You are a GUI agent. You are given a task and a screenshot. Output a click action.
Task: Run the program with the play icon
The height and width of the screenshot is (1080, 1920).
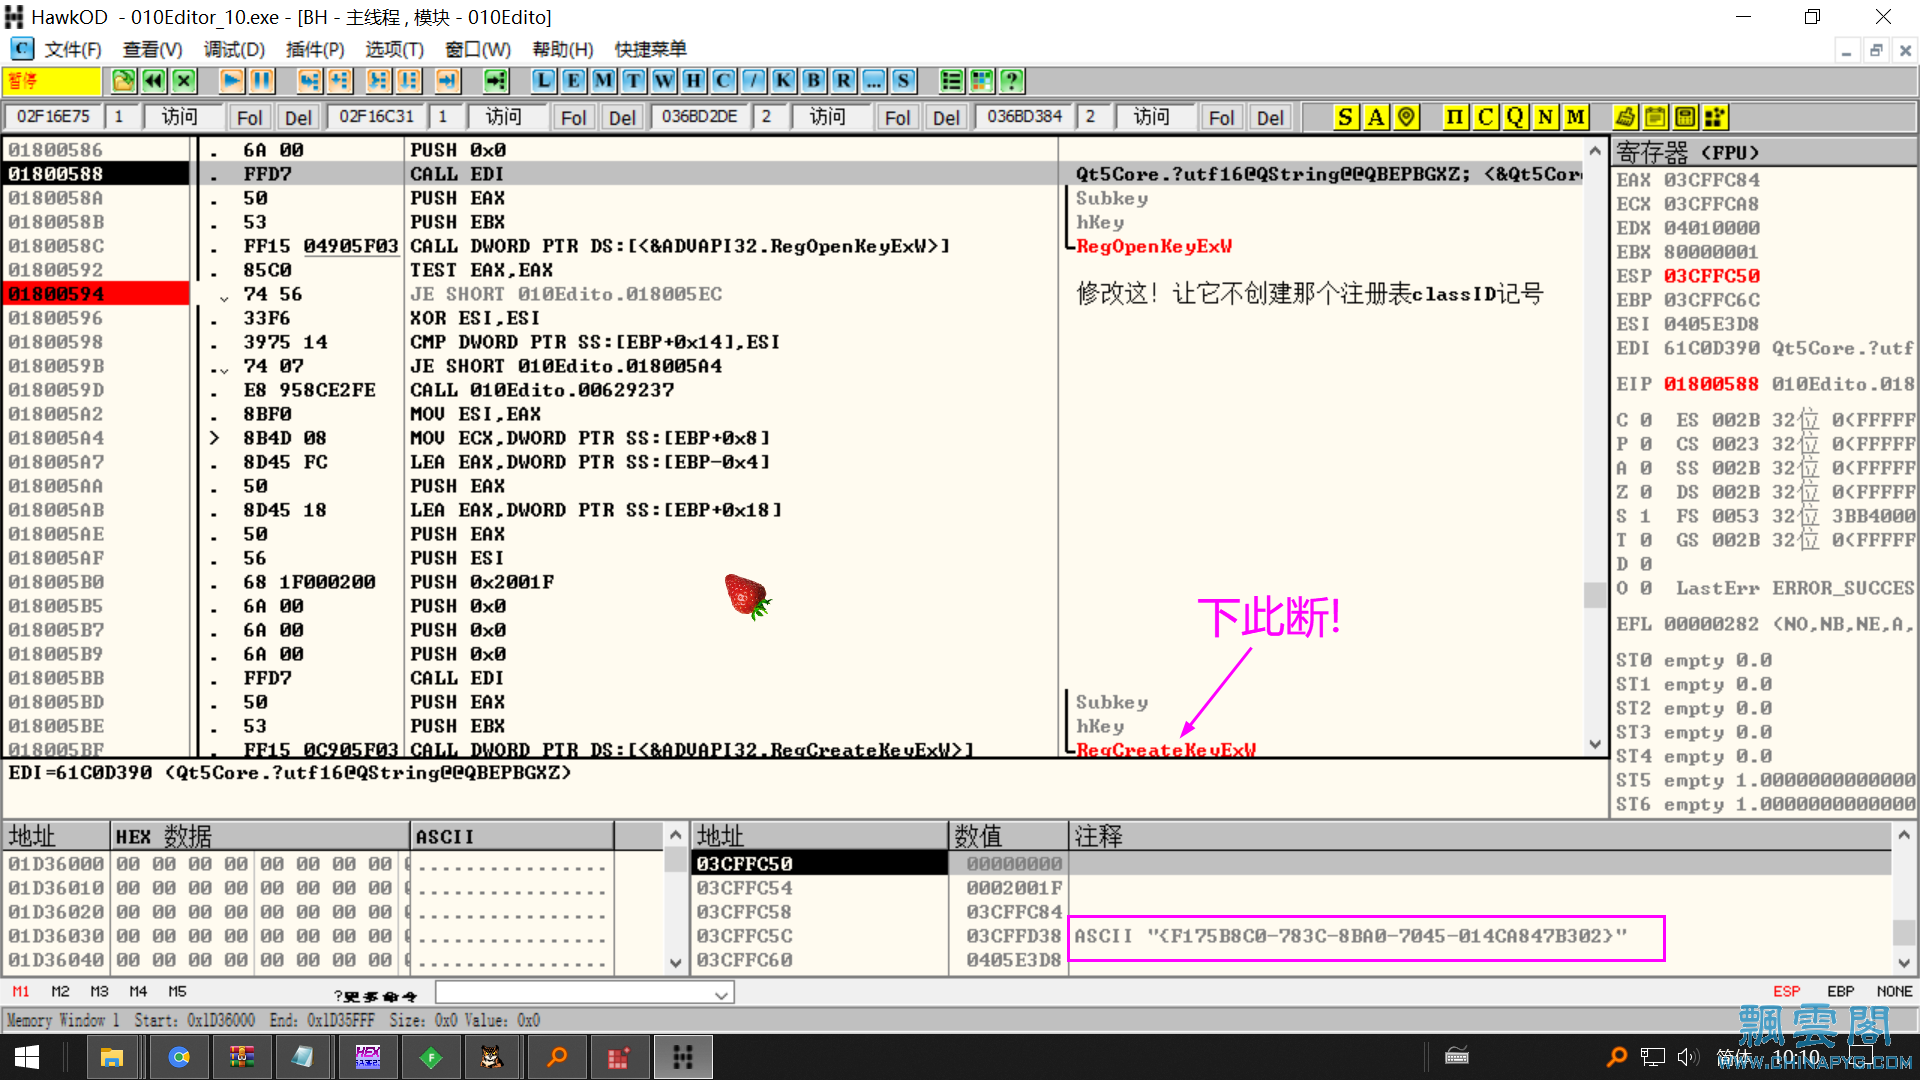click(232, 81)
